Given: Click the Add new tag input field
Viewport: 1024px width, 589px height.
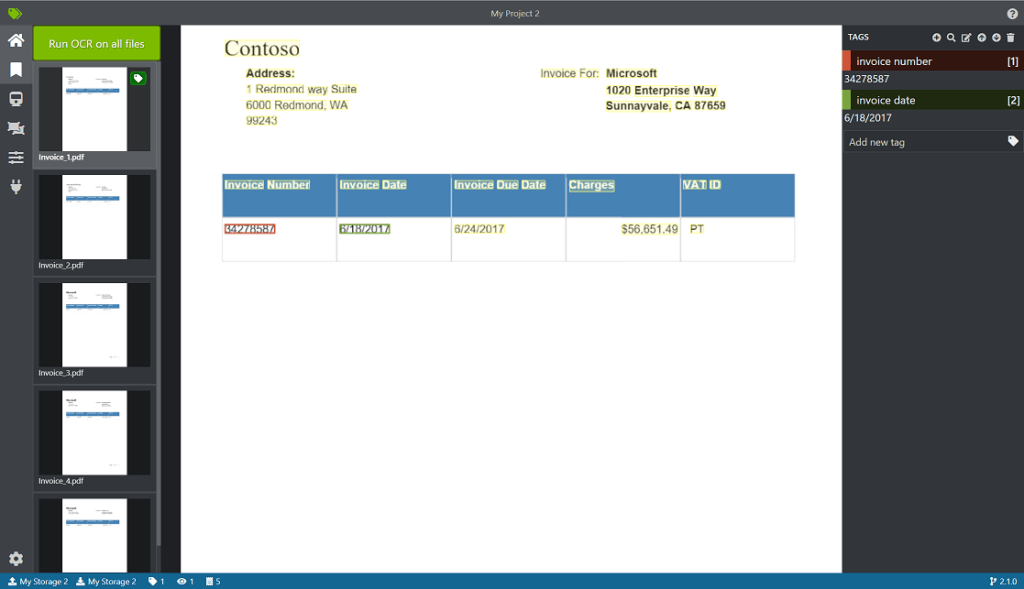Looking at the screenshot, I should point(920,142).
